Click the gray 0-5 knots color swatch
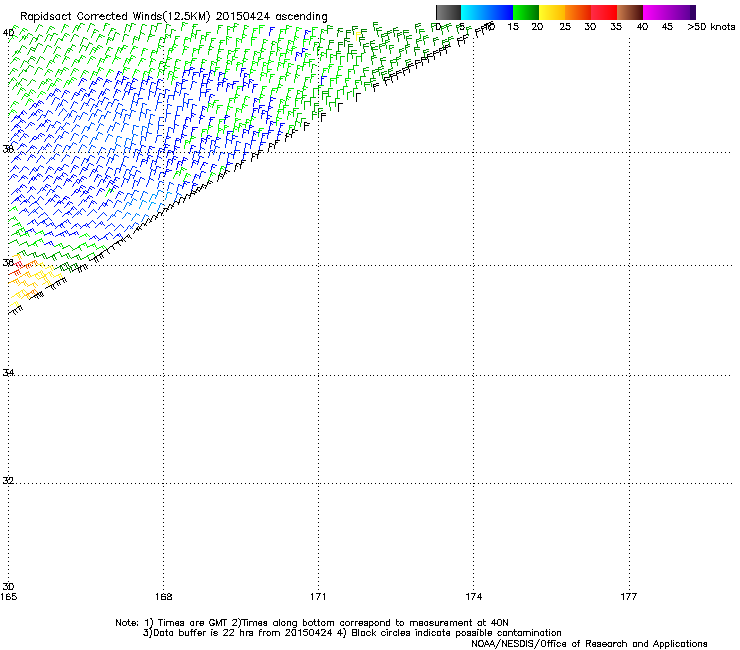The height and width of the screenshot is (650, 740). pos(448,12)
